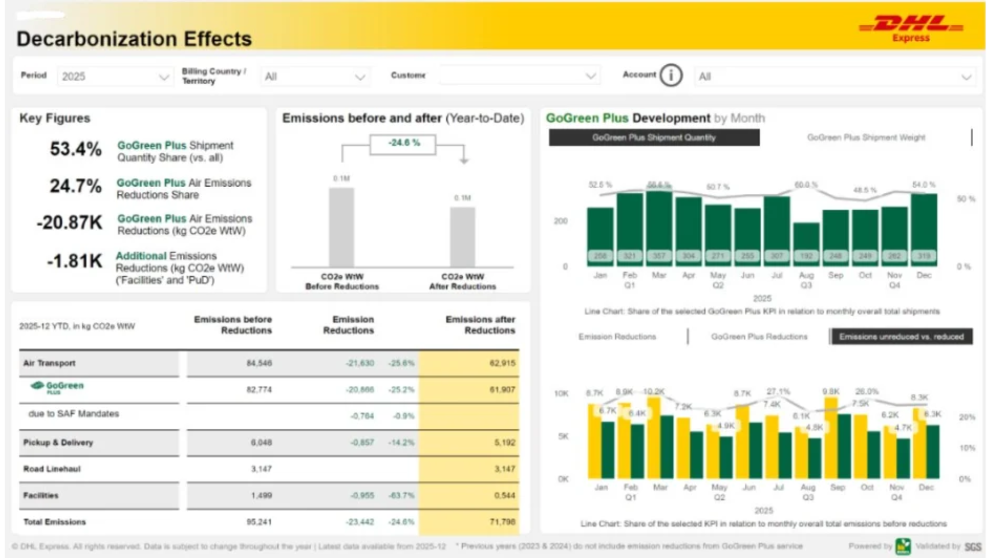Expand the Customer dropdown
Viewport: 991px width, 558px height.
coord(518,76)
